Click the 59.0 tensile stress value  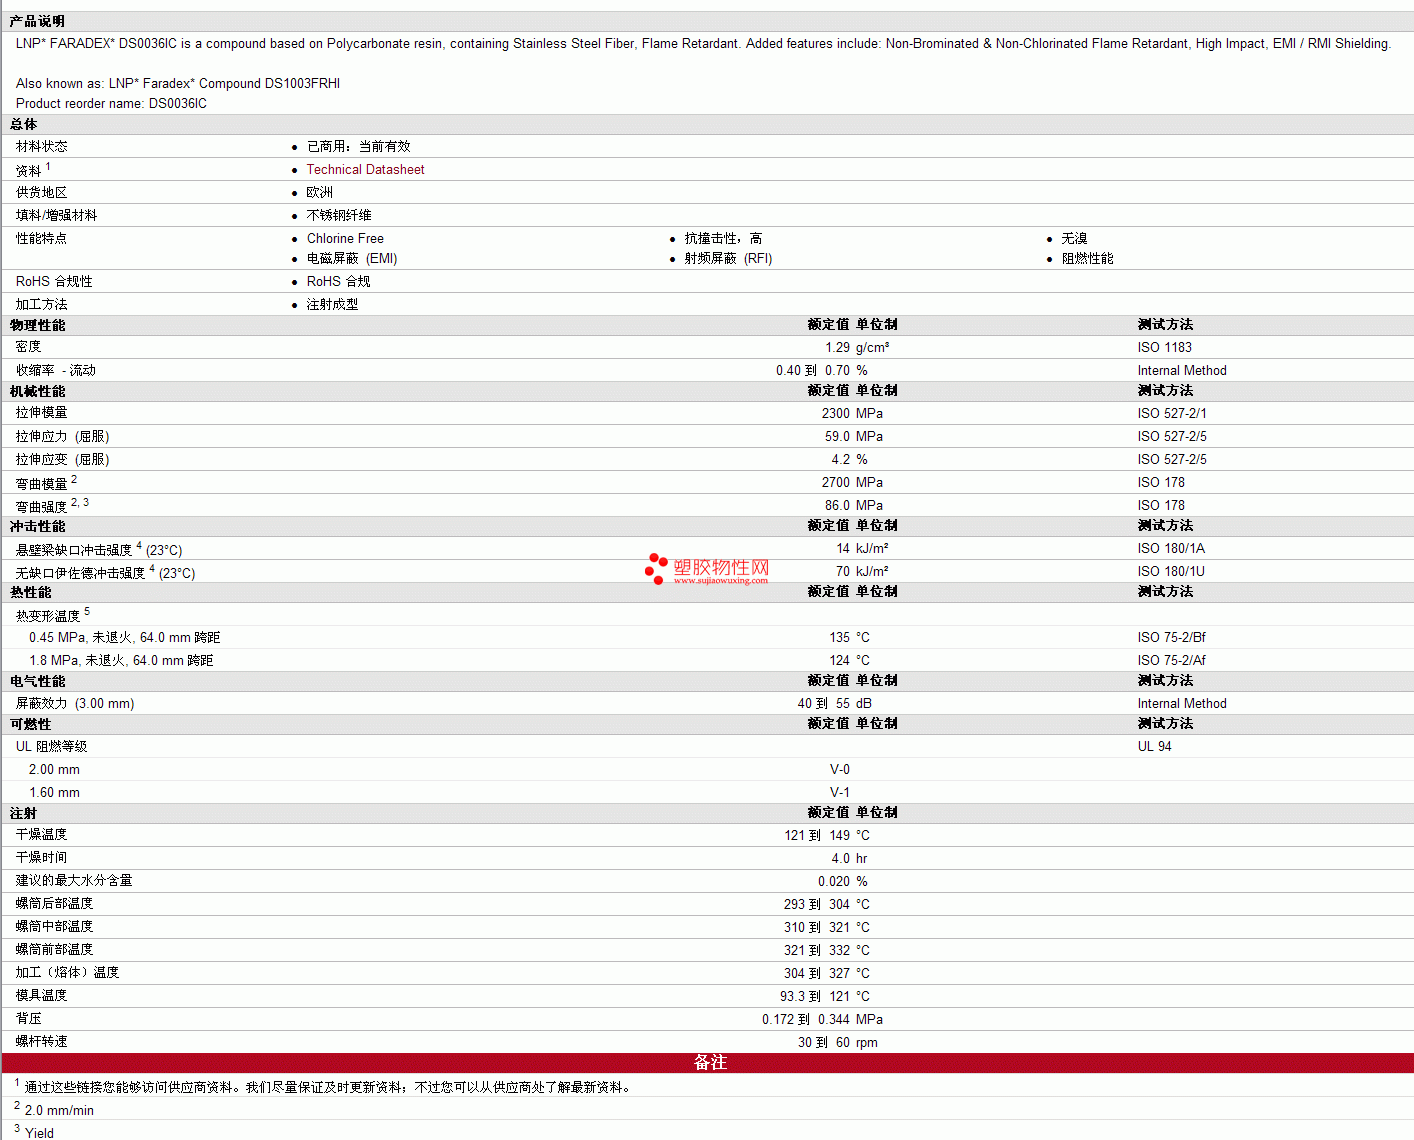point(837,437)
